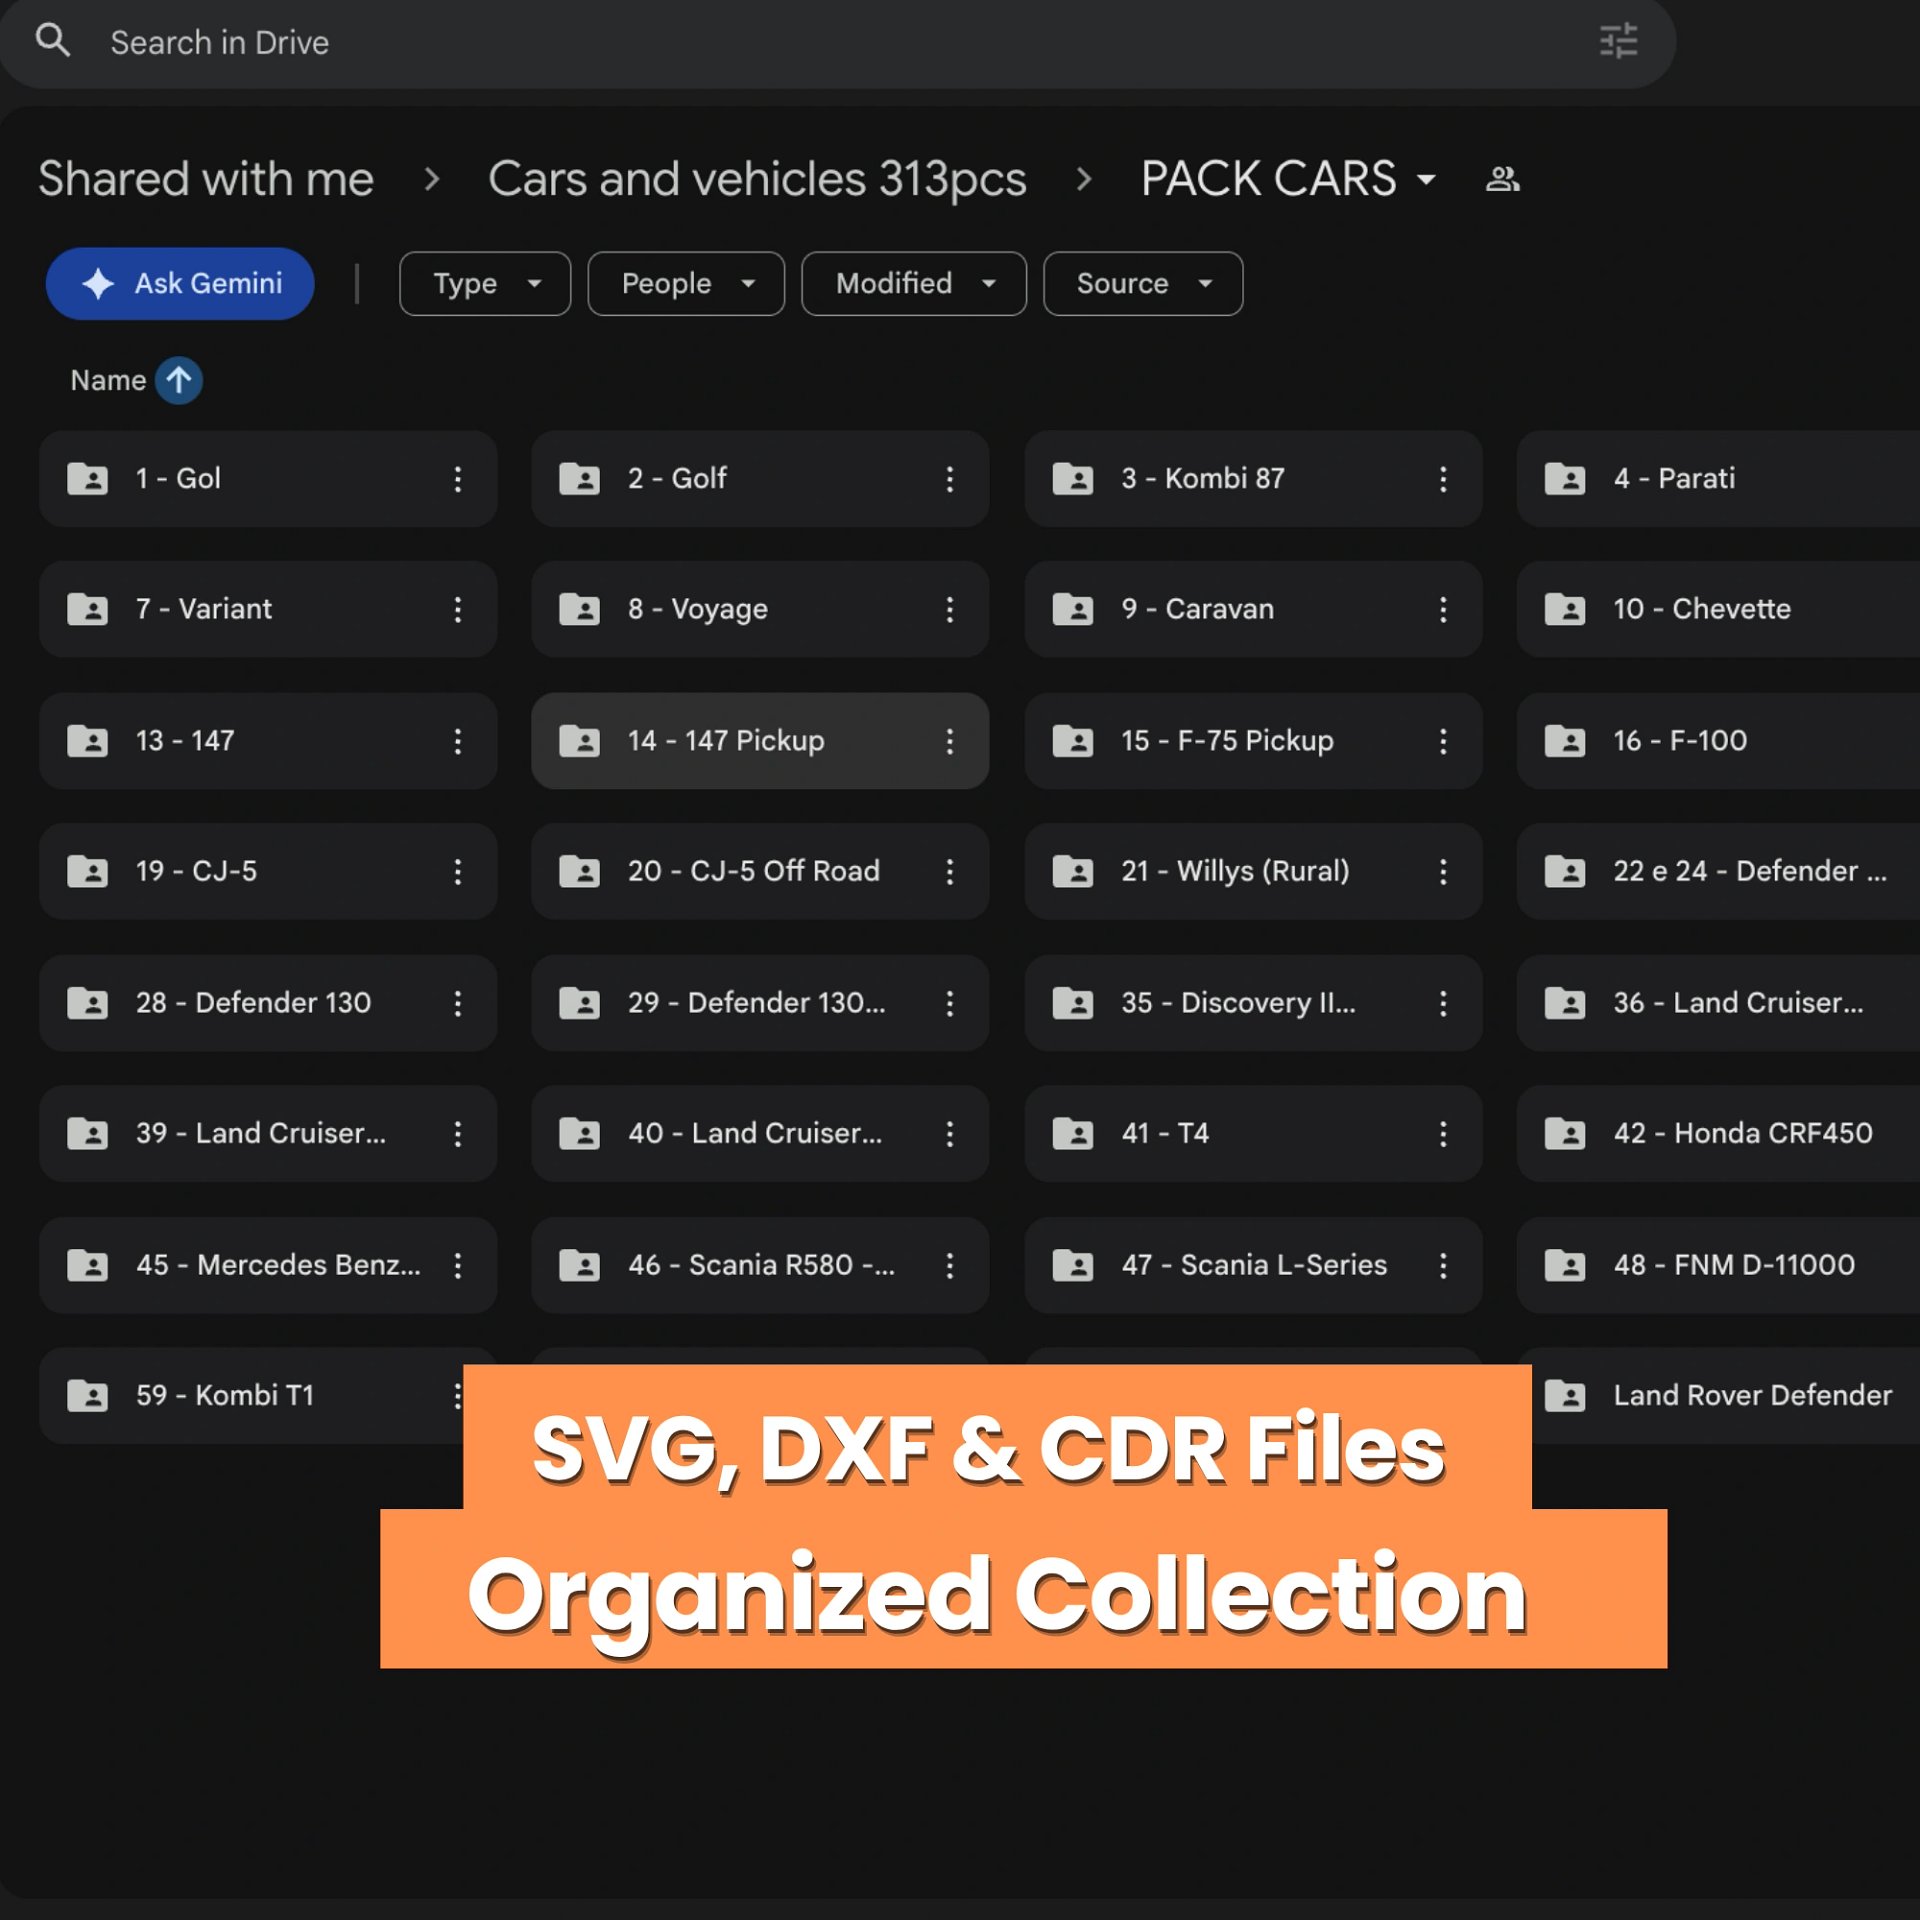Select the 46 - Scania R580 folder

[x=760, y=1265]
